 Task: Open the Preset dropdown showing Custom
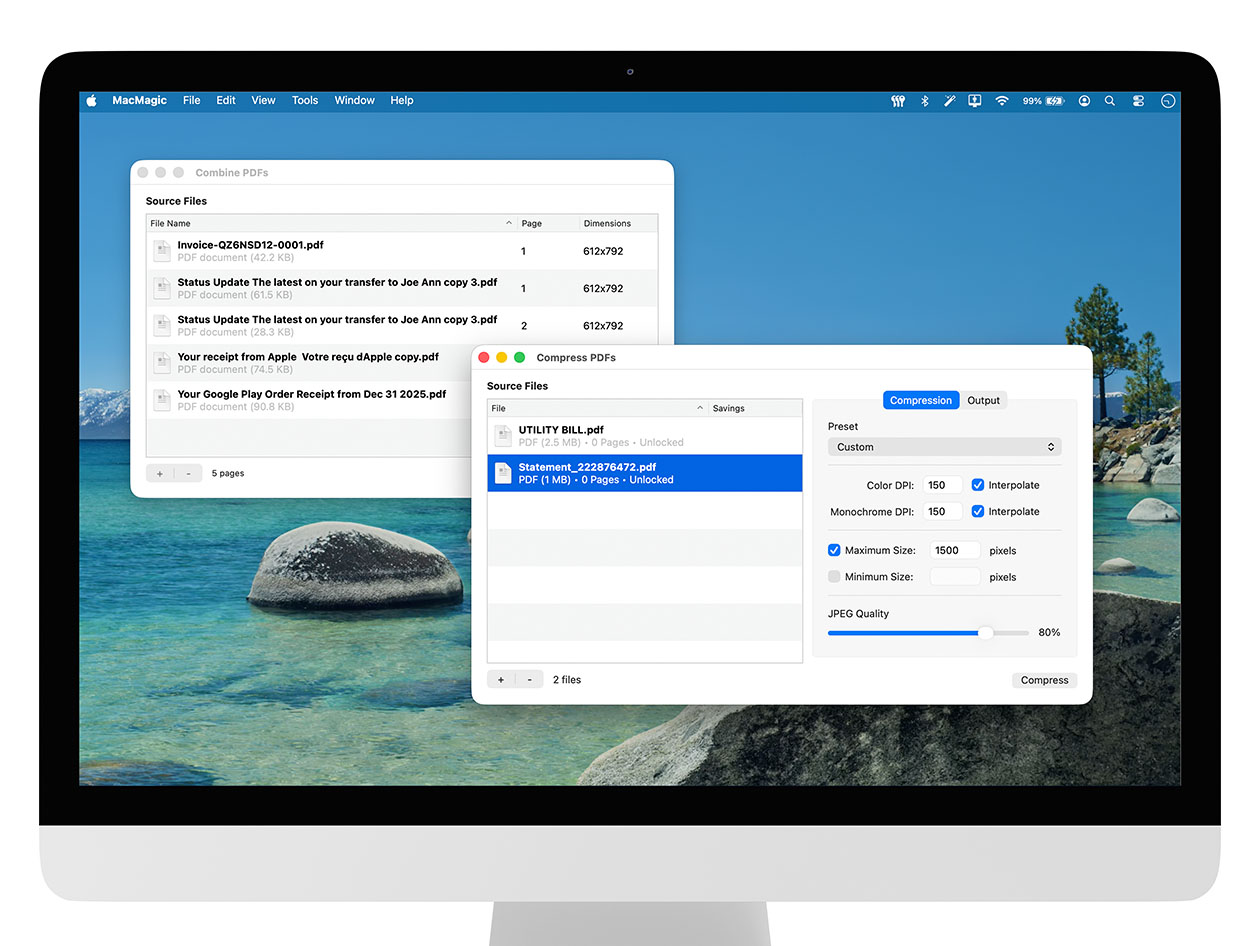943,447
